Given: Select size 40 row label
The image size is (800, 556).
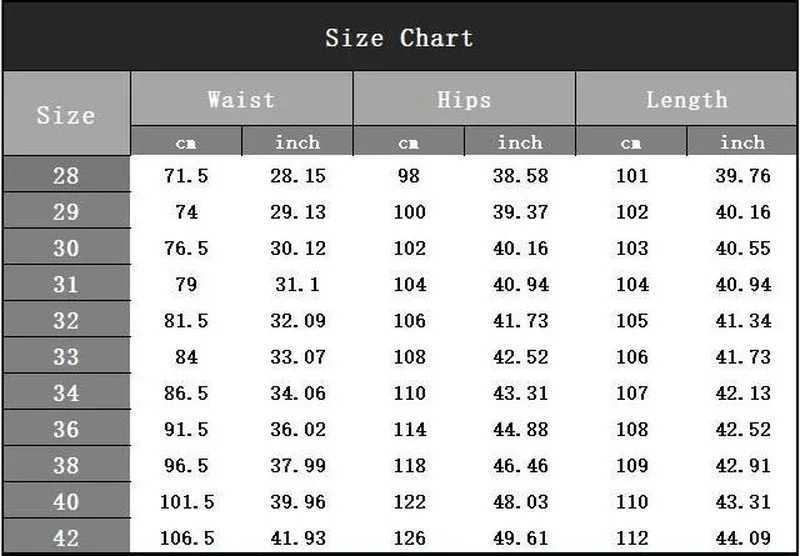Looking at the screenshot, I should pyautogui.click(x=66, y=501).
